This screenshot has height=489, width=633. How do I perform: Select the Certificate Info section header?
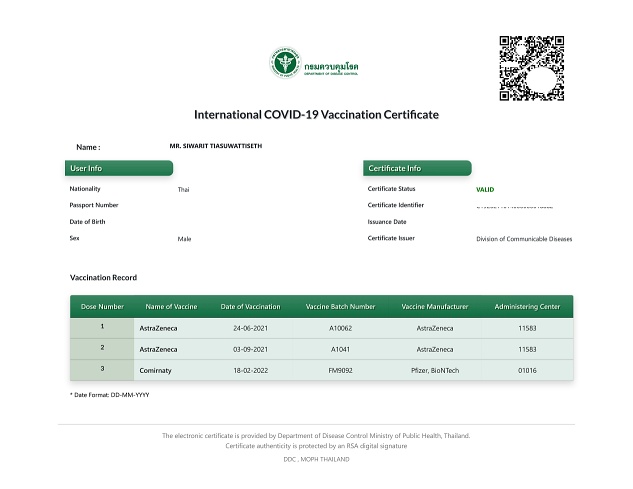coord(416,168)
